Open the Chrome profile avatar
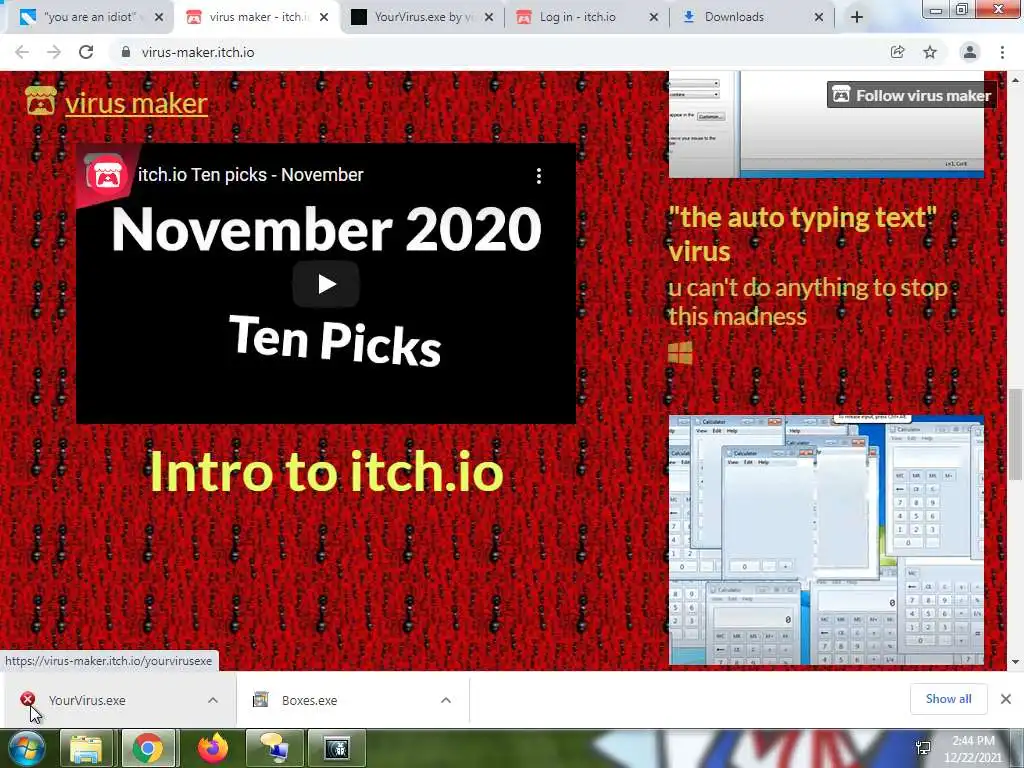This screenshot has width=1024, height=768. (x=970, y=52)
